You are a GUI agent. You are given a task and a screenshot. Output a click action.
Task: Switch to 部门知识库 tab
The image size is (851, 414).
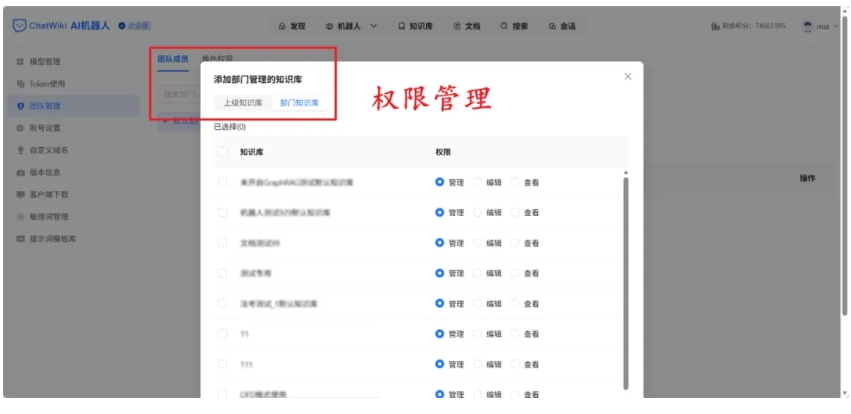pyautogui.click(x=300, y=103)
